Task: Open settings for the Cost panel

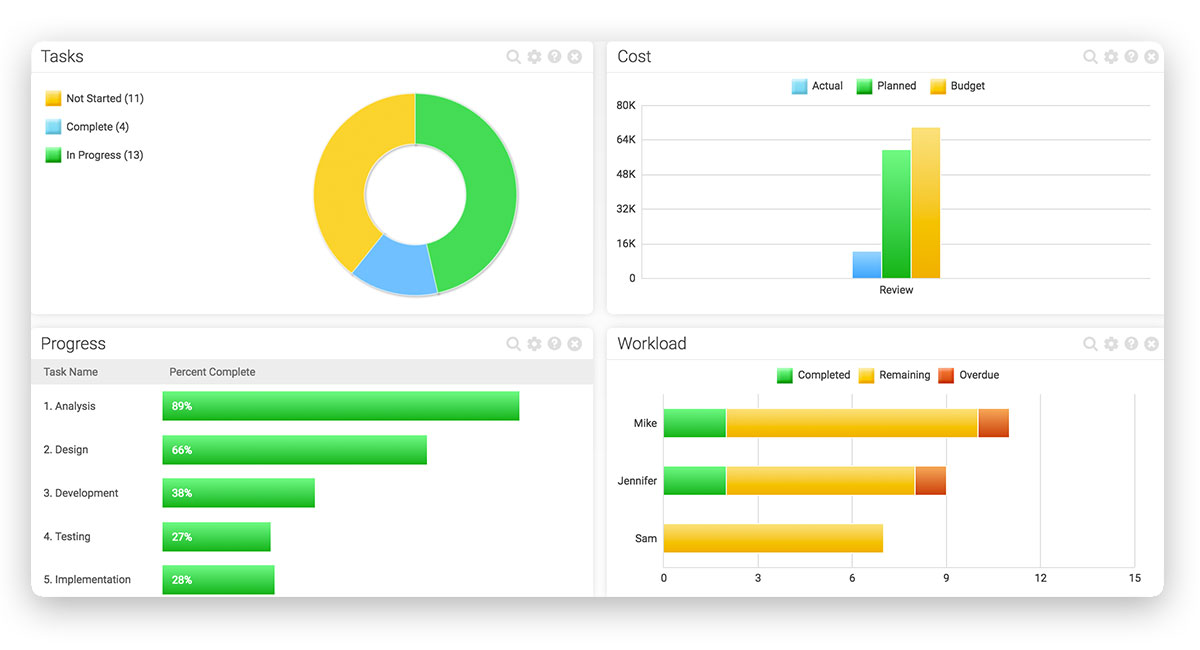Action: tap(1111, 57)
